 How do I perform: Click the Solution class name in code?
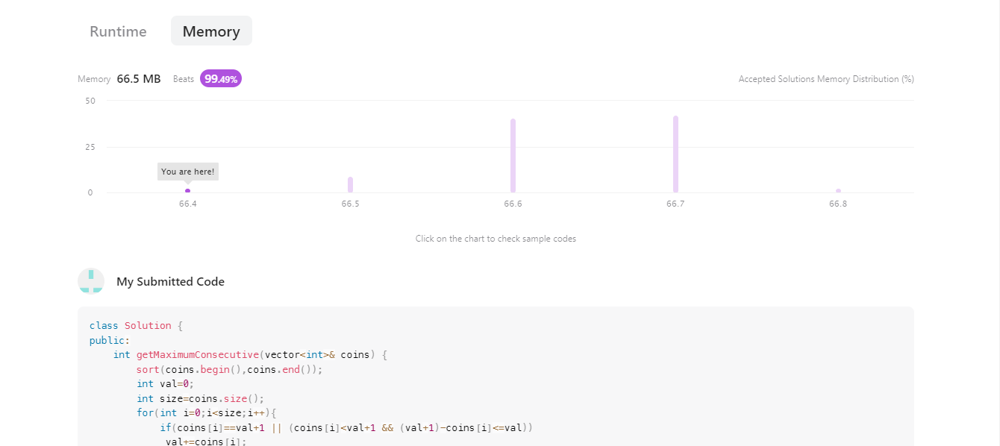click(148, 325)
